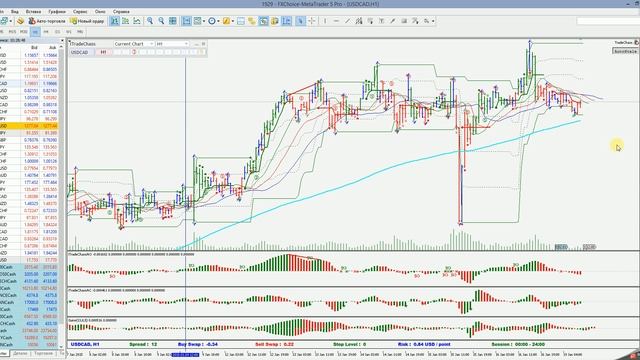Select the M30 timeframe button

tap(24, 31)
